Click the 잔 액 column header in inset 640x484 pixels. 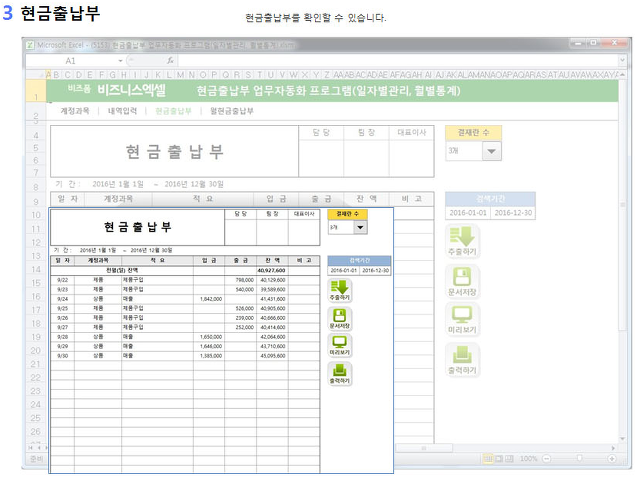coord(272,260)
